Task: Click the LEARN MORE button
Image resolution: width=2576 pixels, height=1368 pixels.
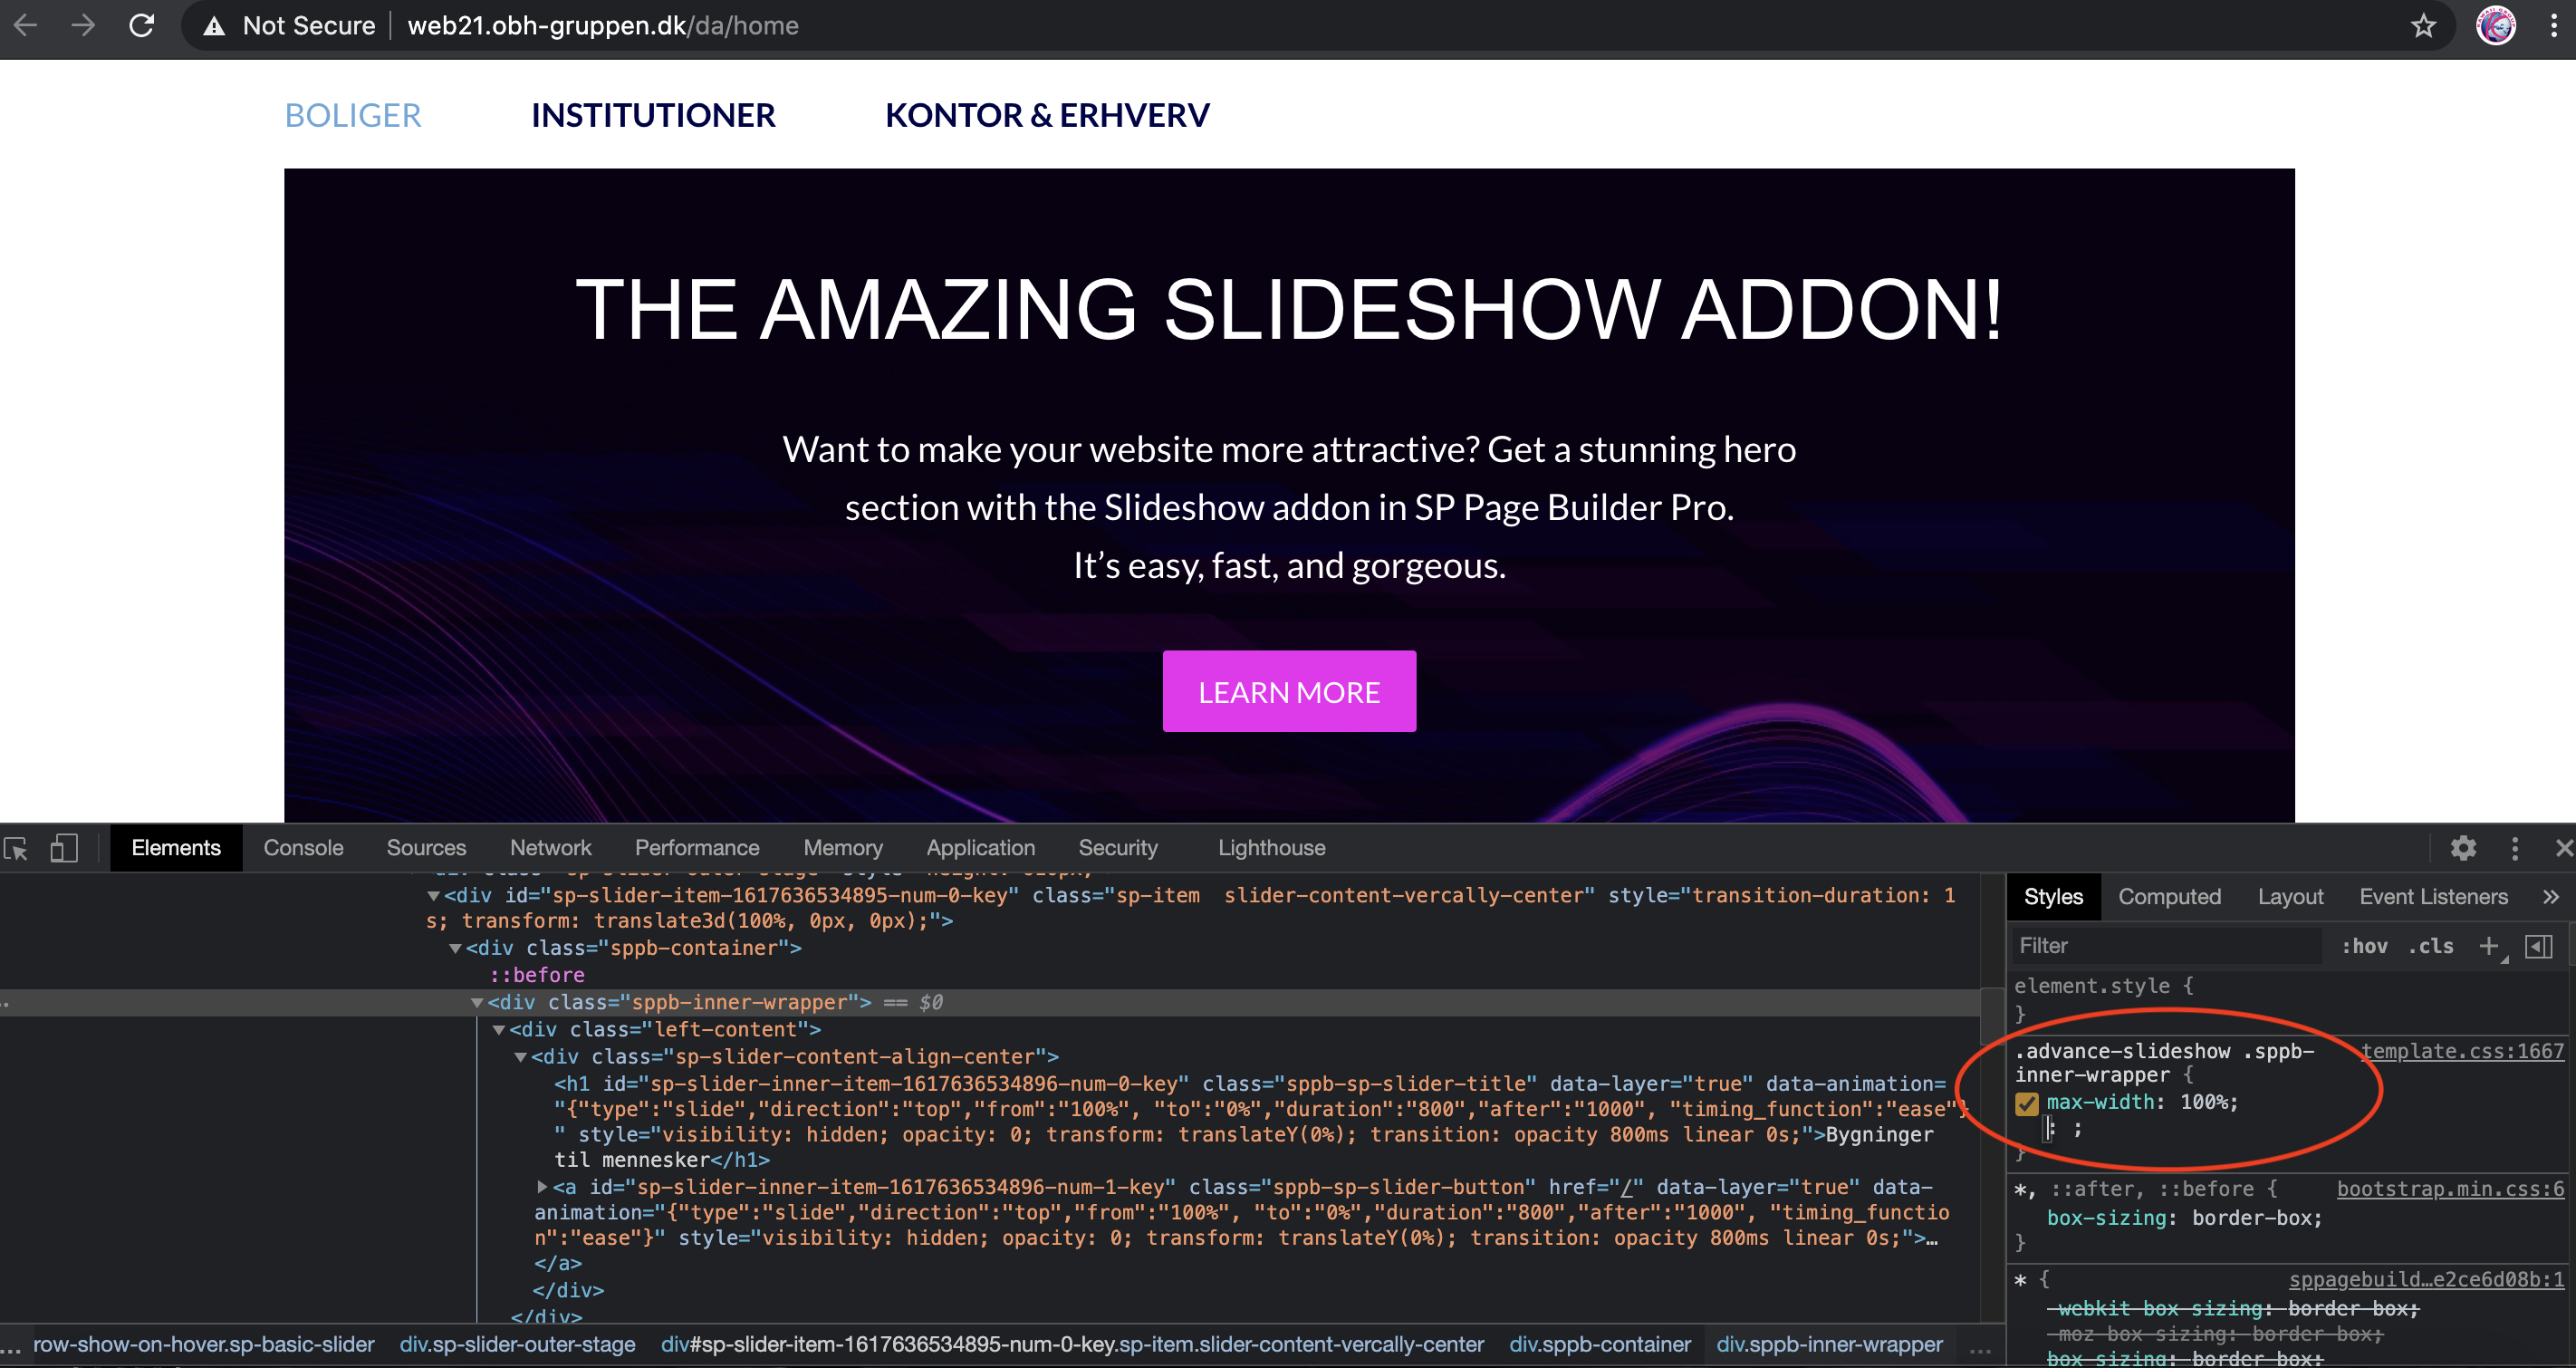Action: (x=1288, y=692)
